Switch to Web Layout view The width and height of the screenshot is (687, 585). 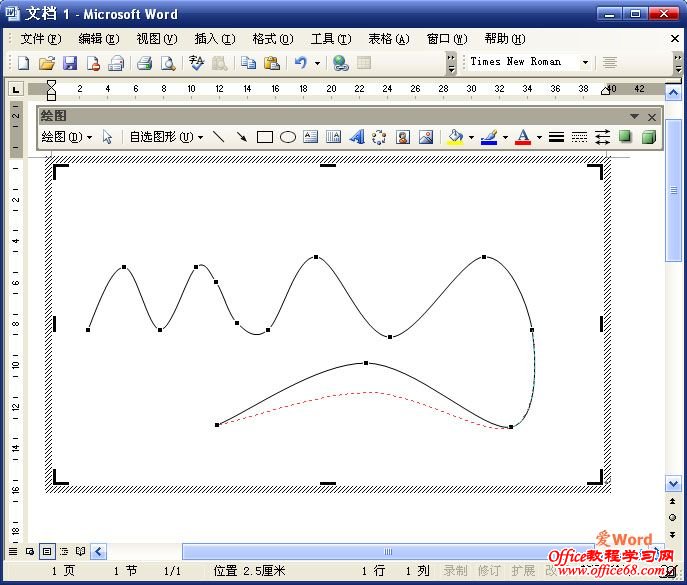click(30, 551)
